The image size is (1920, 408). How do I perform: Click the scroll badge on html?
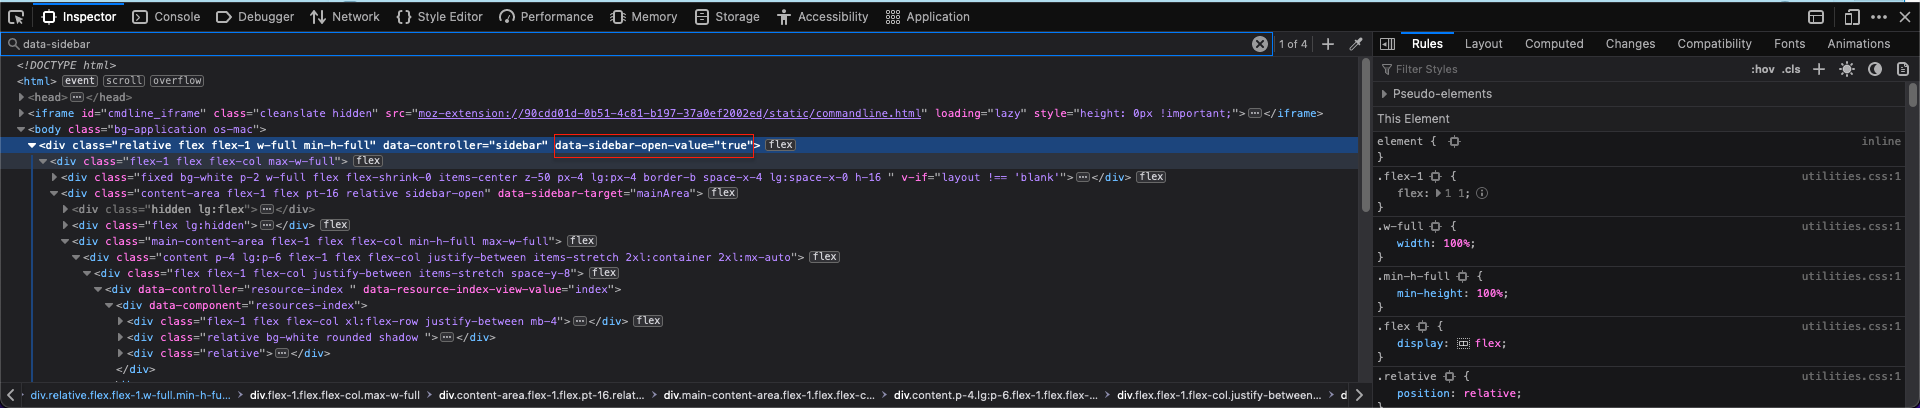click(x=124, y=81)
